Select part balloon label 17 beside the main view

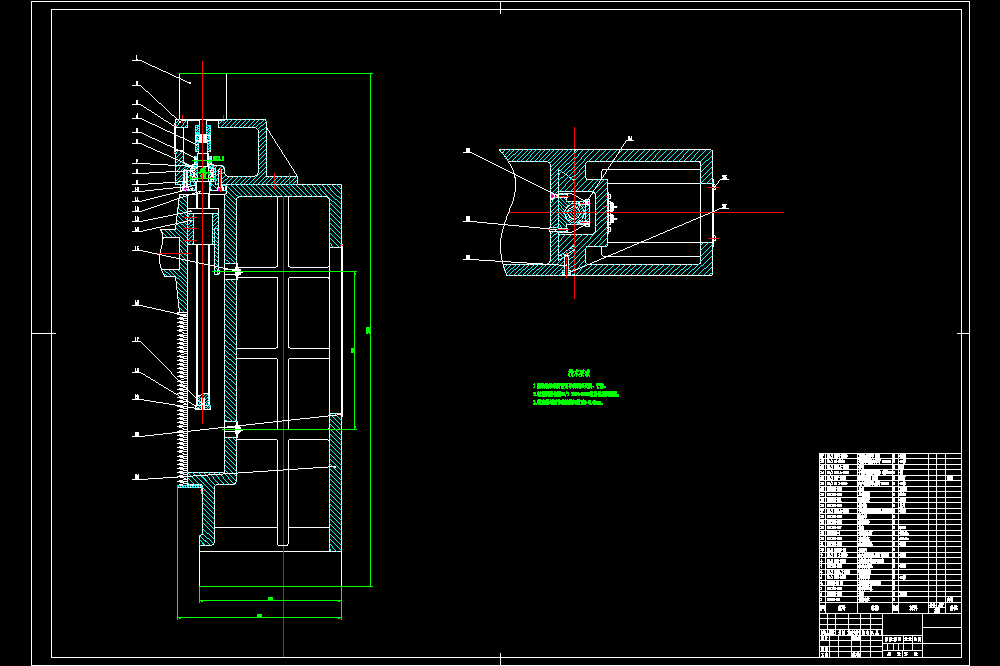(x=136, y=340)
